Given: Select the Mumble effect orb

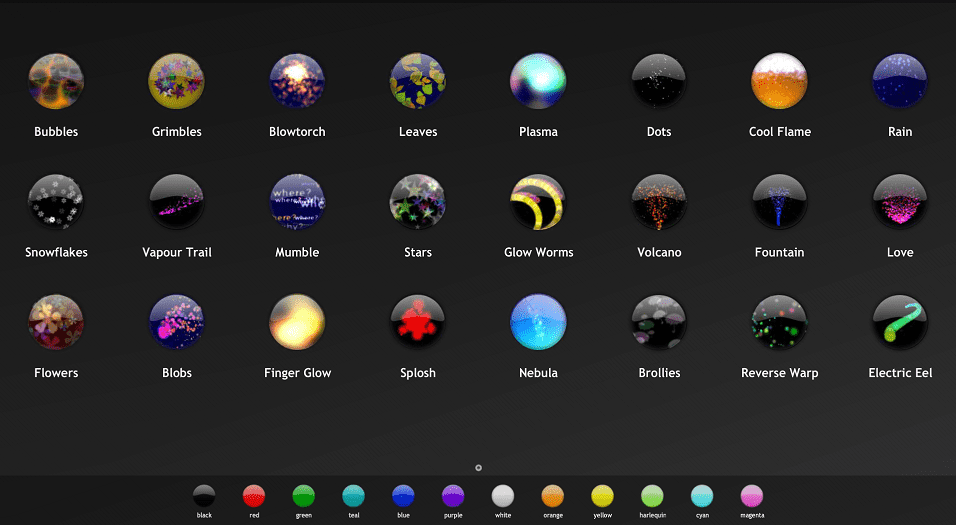Looking at the screenshot, I should (297, 202).
